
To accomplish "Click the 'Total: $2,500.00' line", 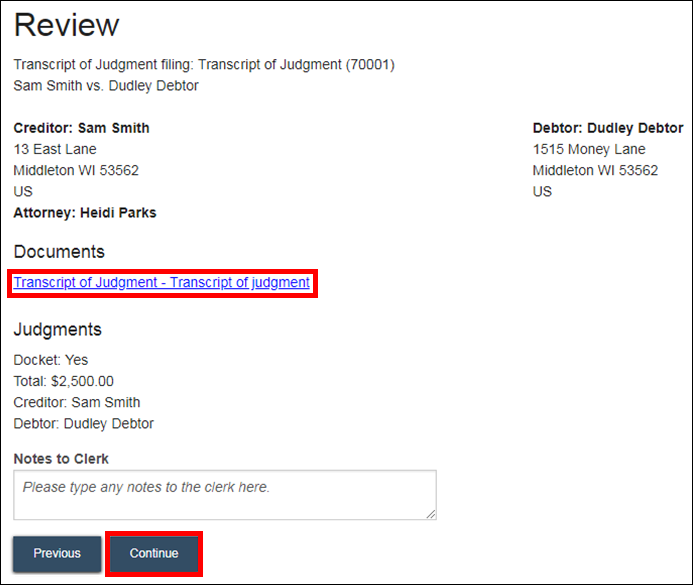I will pos(64,381).
